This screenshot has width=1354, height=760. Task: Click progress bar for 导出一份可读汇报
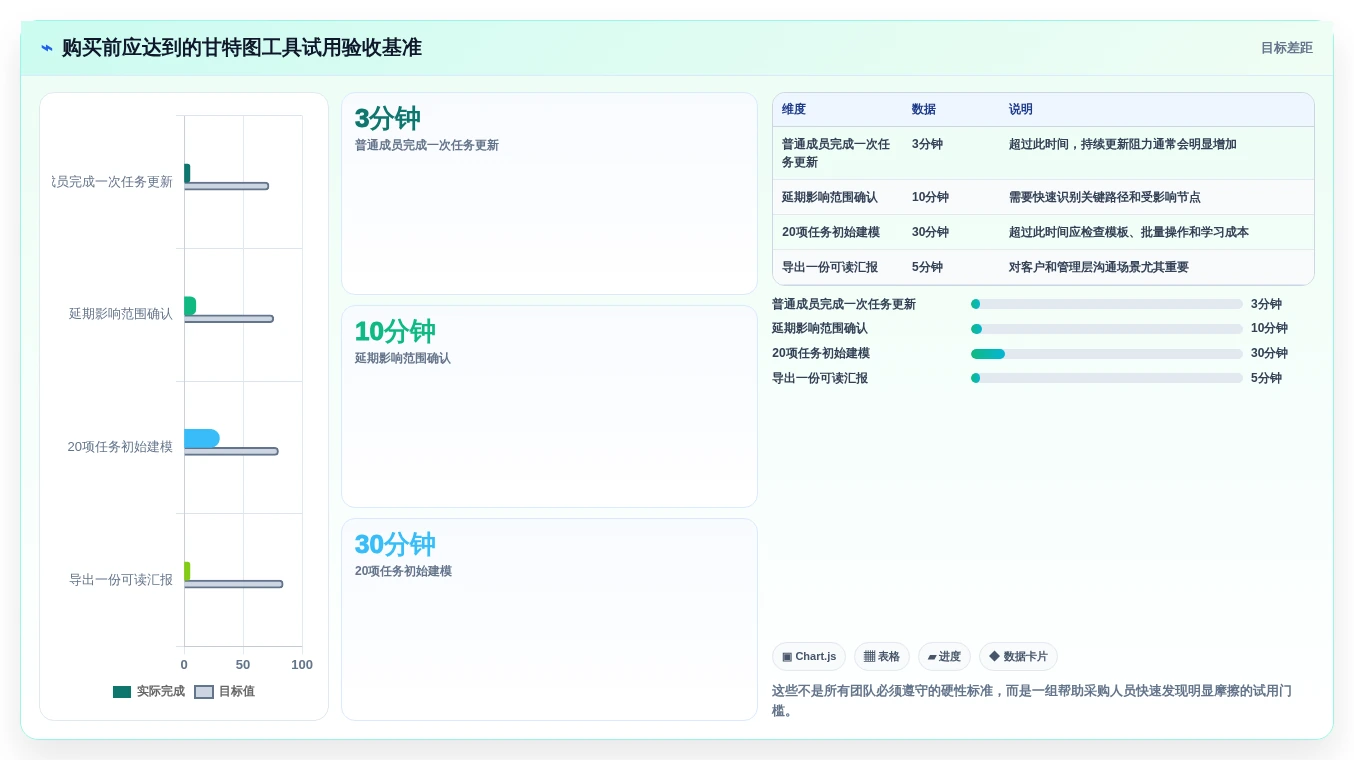click(x=1107, y=378)
